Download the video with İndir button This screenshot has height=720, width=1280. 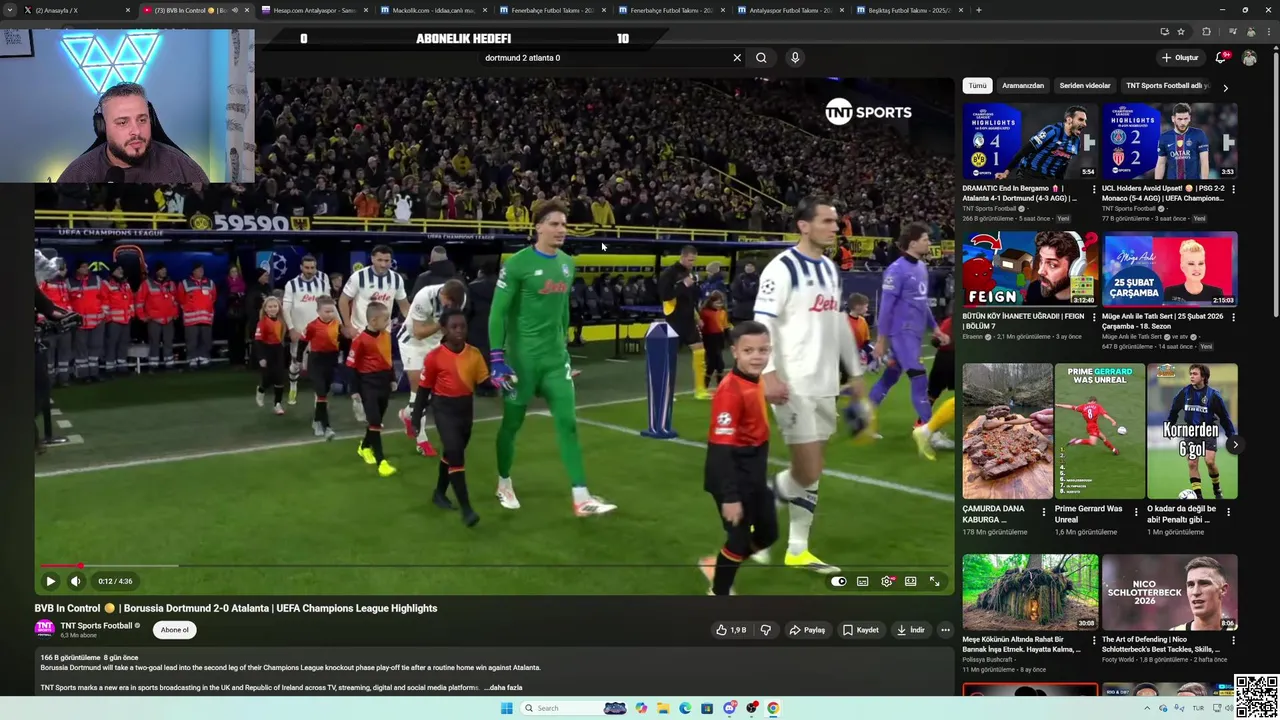pyautogui.click(x=910, y=630)
